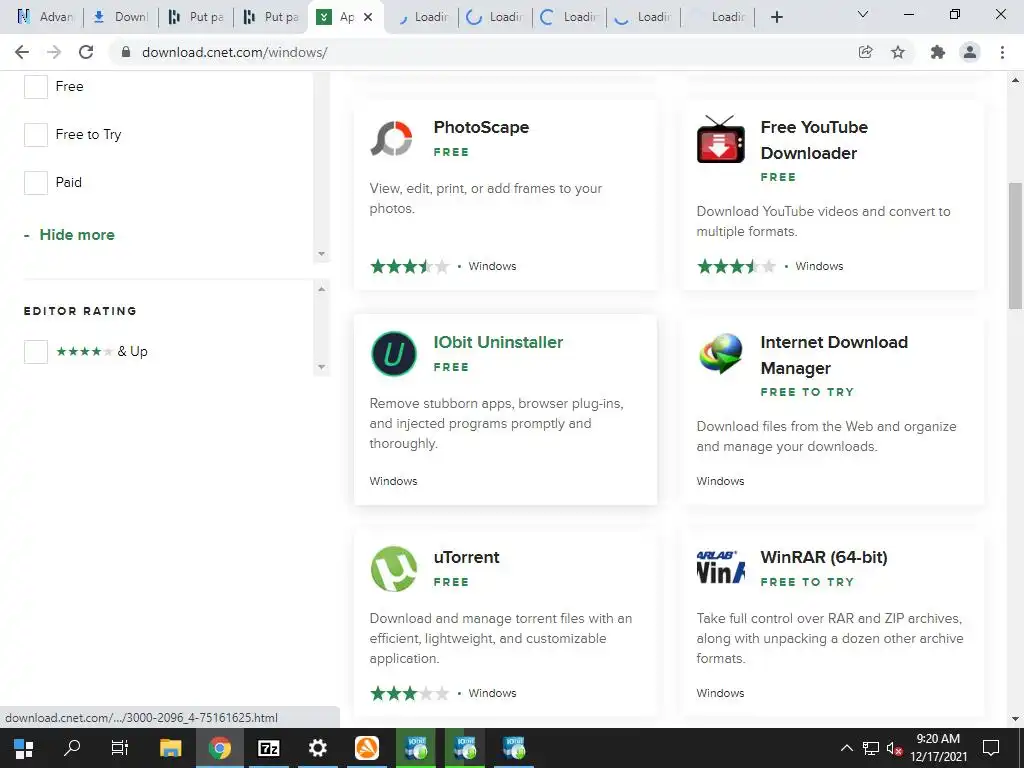Click the price filter list down arrow

click(x=321, y=253)
